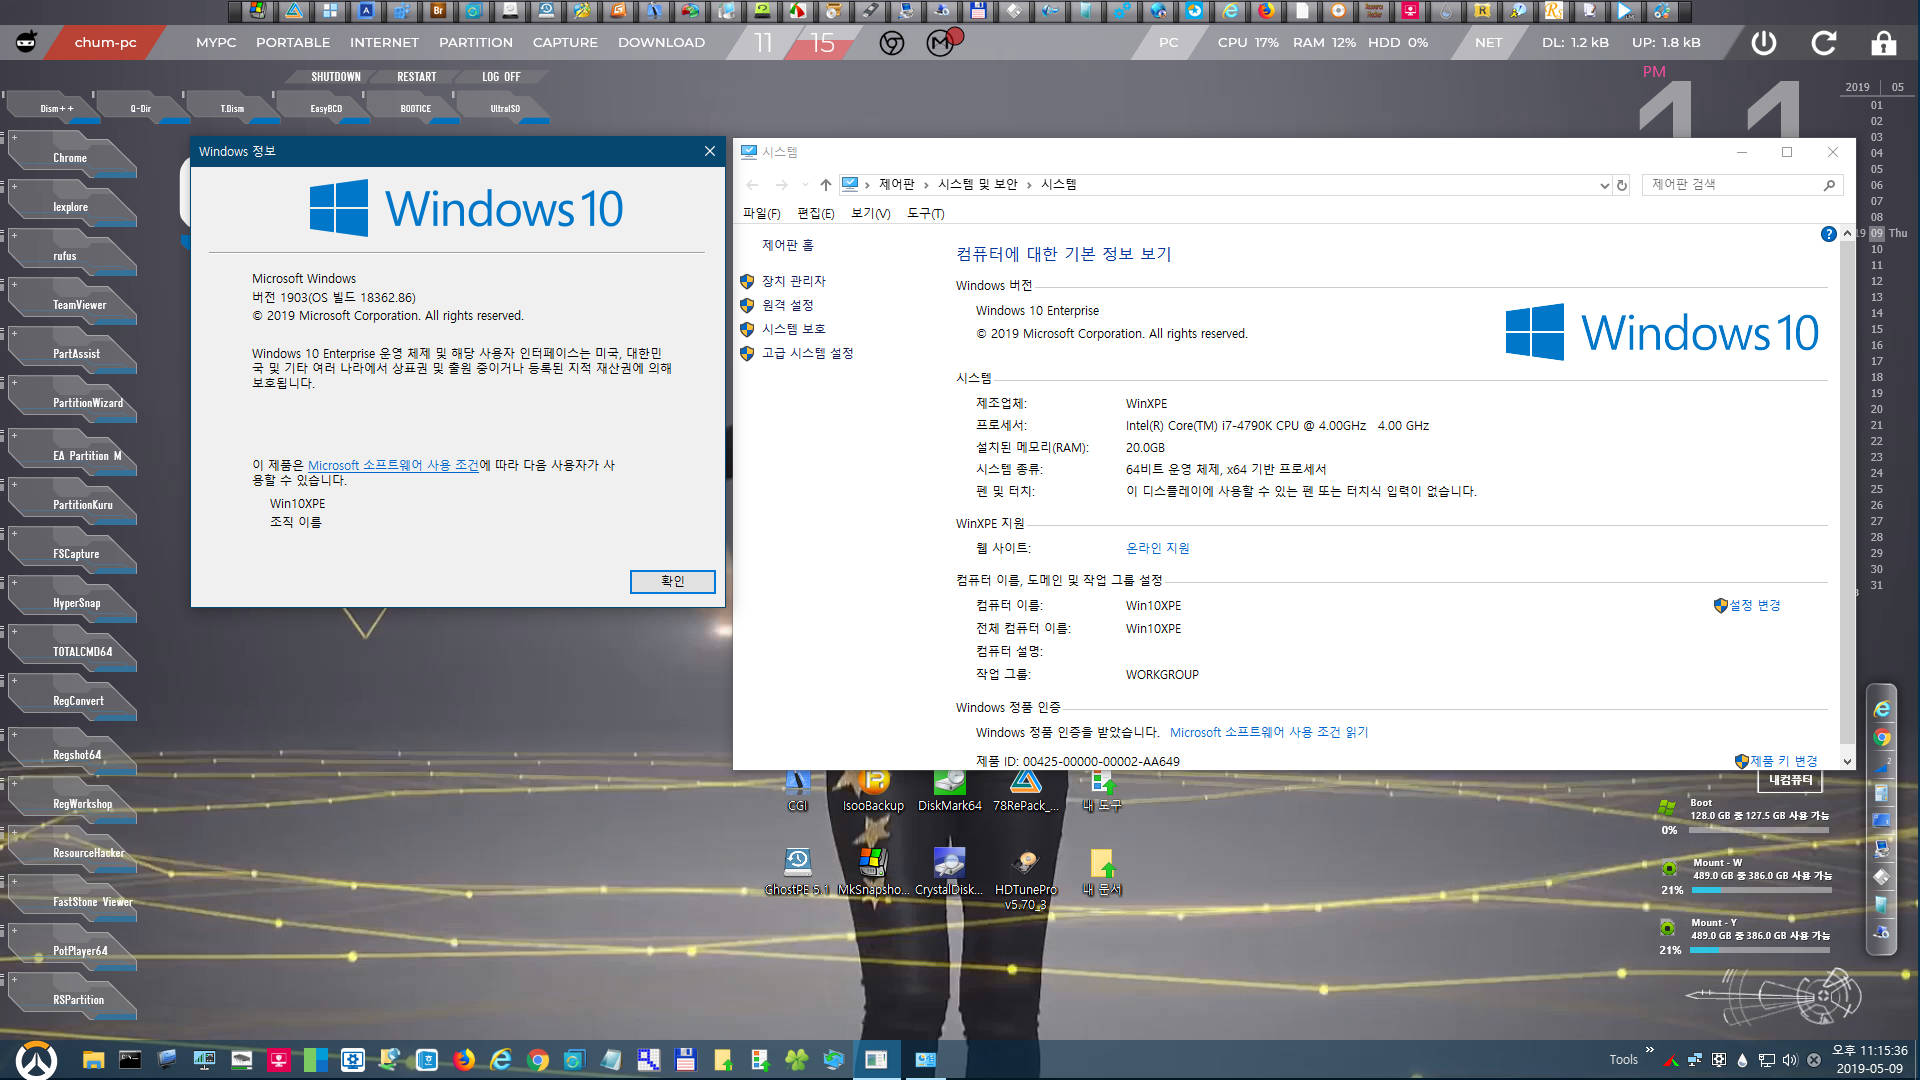Click 확인 to close Windows info
Image resolution: width=1920 pixels, height=1080 pixels.
(x=671, y=580)
